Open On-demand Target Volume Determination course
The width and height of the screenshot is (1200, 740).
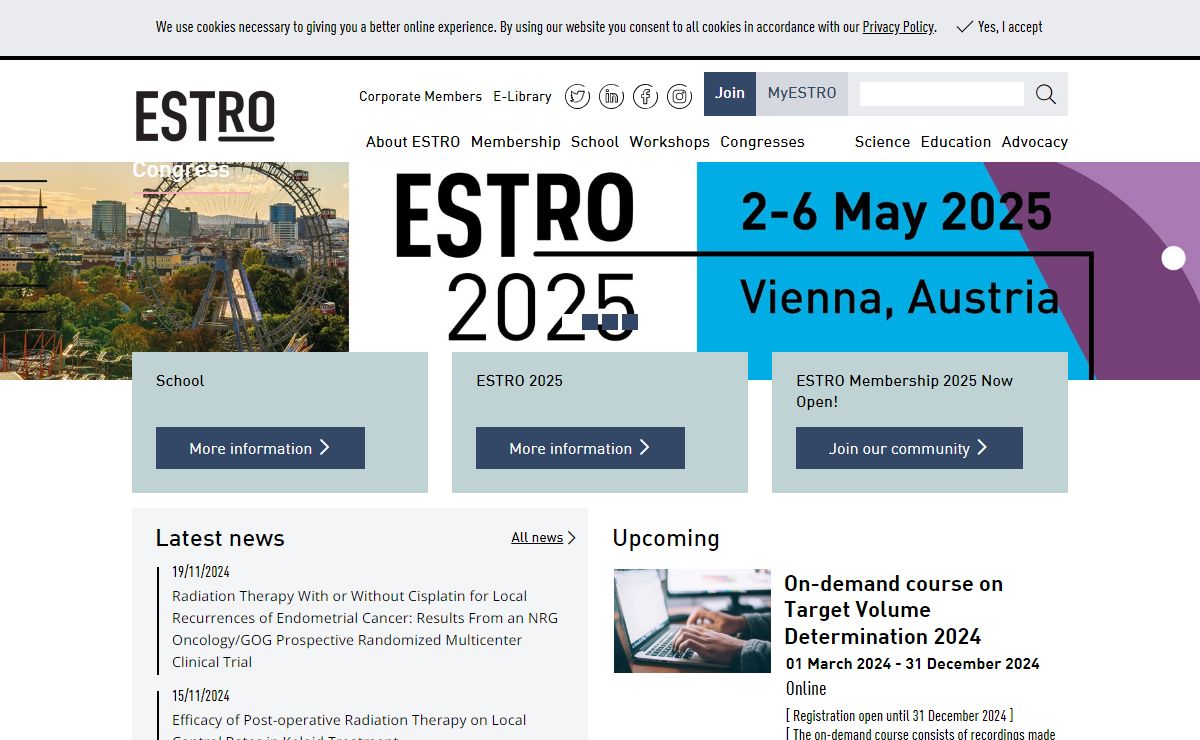pyautogui.click(x=893, y=610)
